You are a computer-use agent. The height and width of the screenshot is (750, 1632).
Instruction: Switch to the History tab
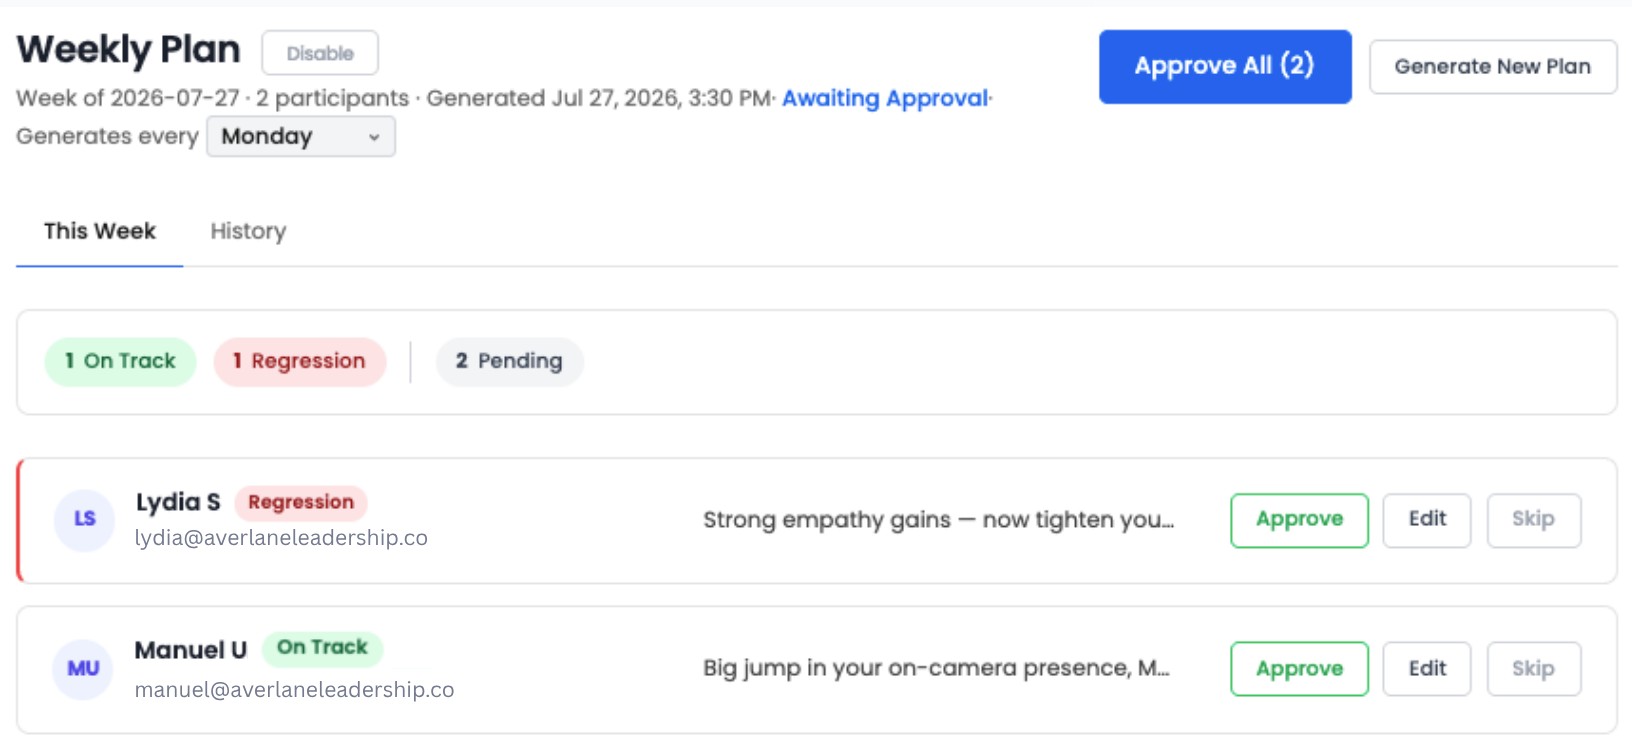click(248, 231)
